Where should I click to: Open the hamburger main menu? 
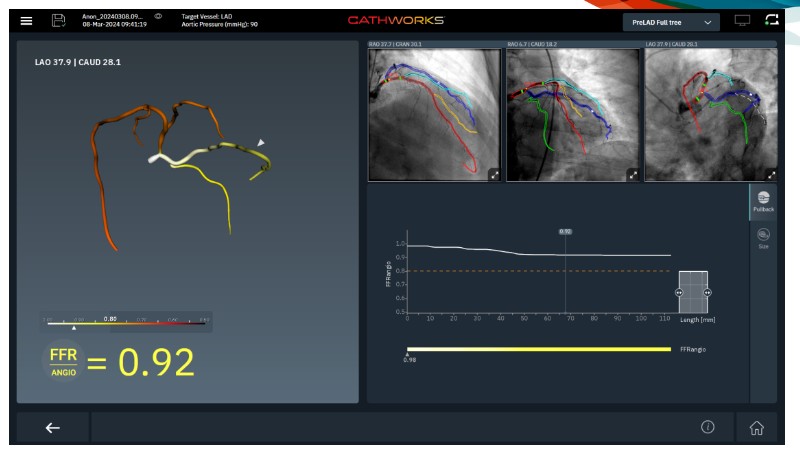[x=27, y=21]
